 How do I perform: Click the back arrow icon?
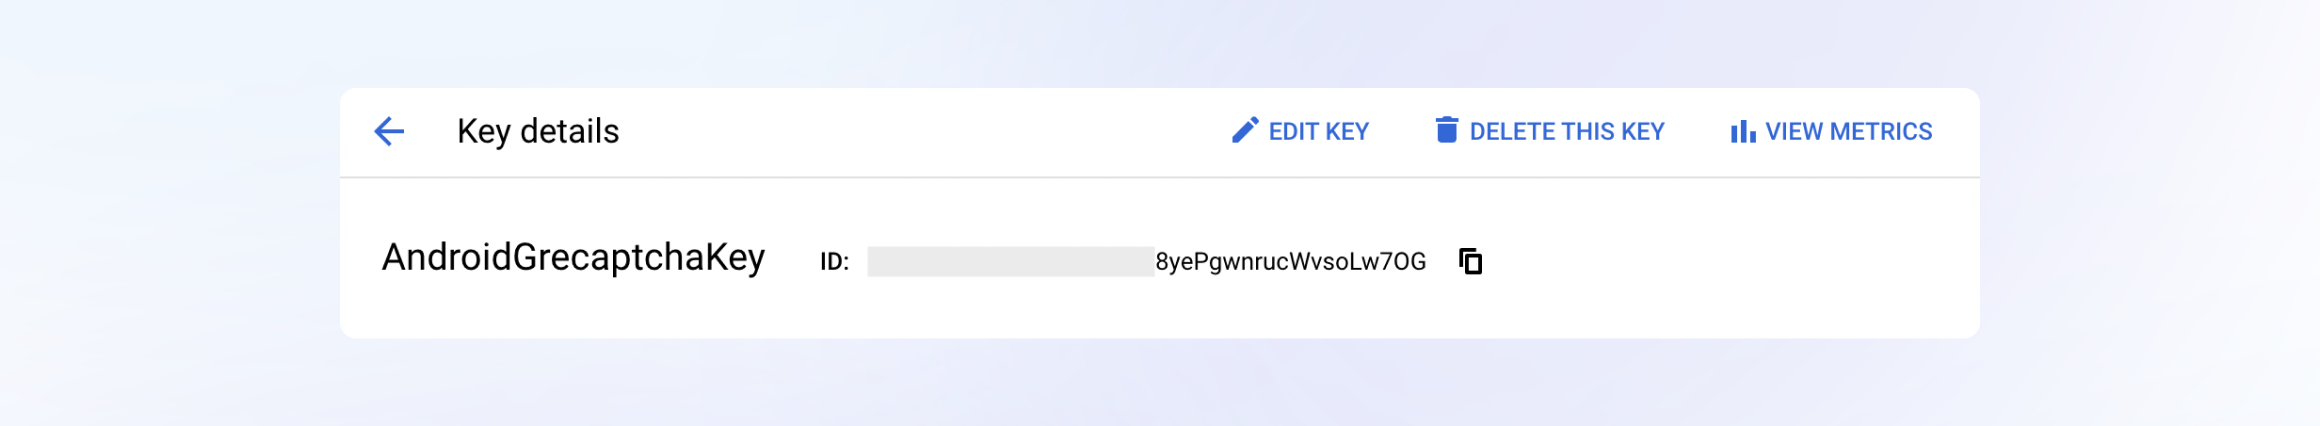coord(389,131)
